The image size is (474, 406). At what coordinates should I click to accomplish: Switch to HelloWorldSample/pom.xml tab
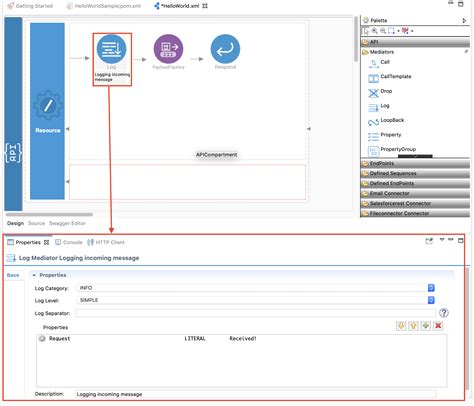[104, 6]
